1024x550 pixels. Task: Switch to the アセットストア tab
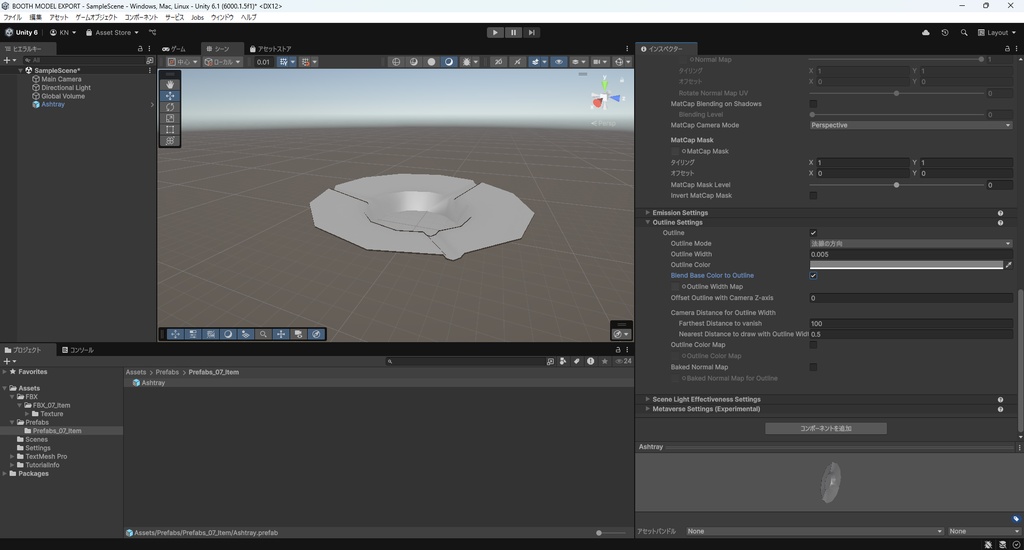tap(270, 48)
